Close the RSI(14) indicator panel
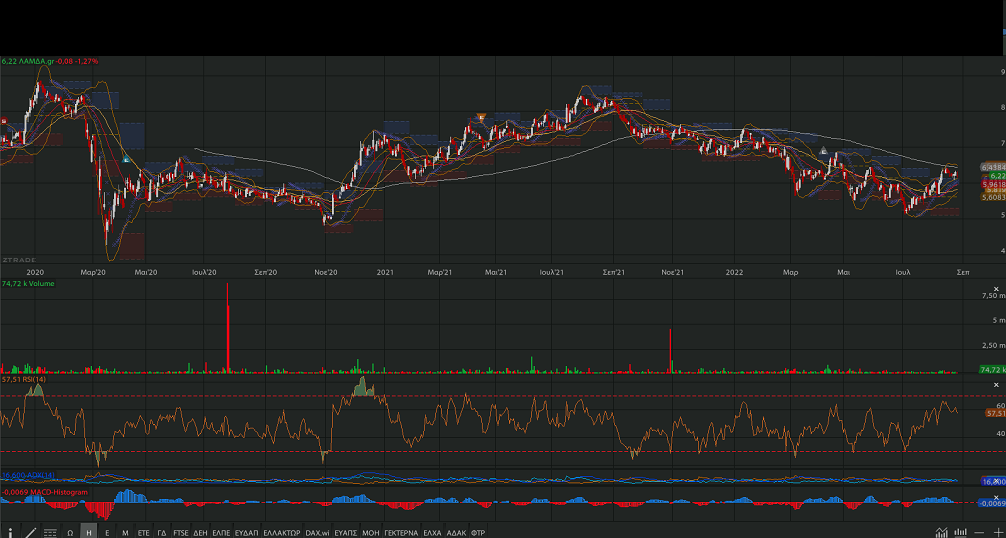1006x538 pixels. point(996,385)
